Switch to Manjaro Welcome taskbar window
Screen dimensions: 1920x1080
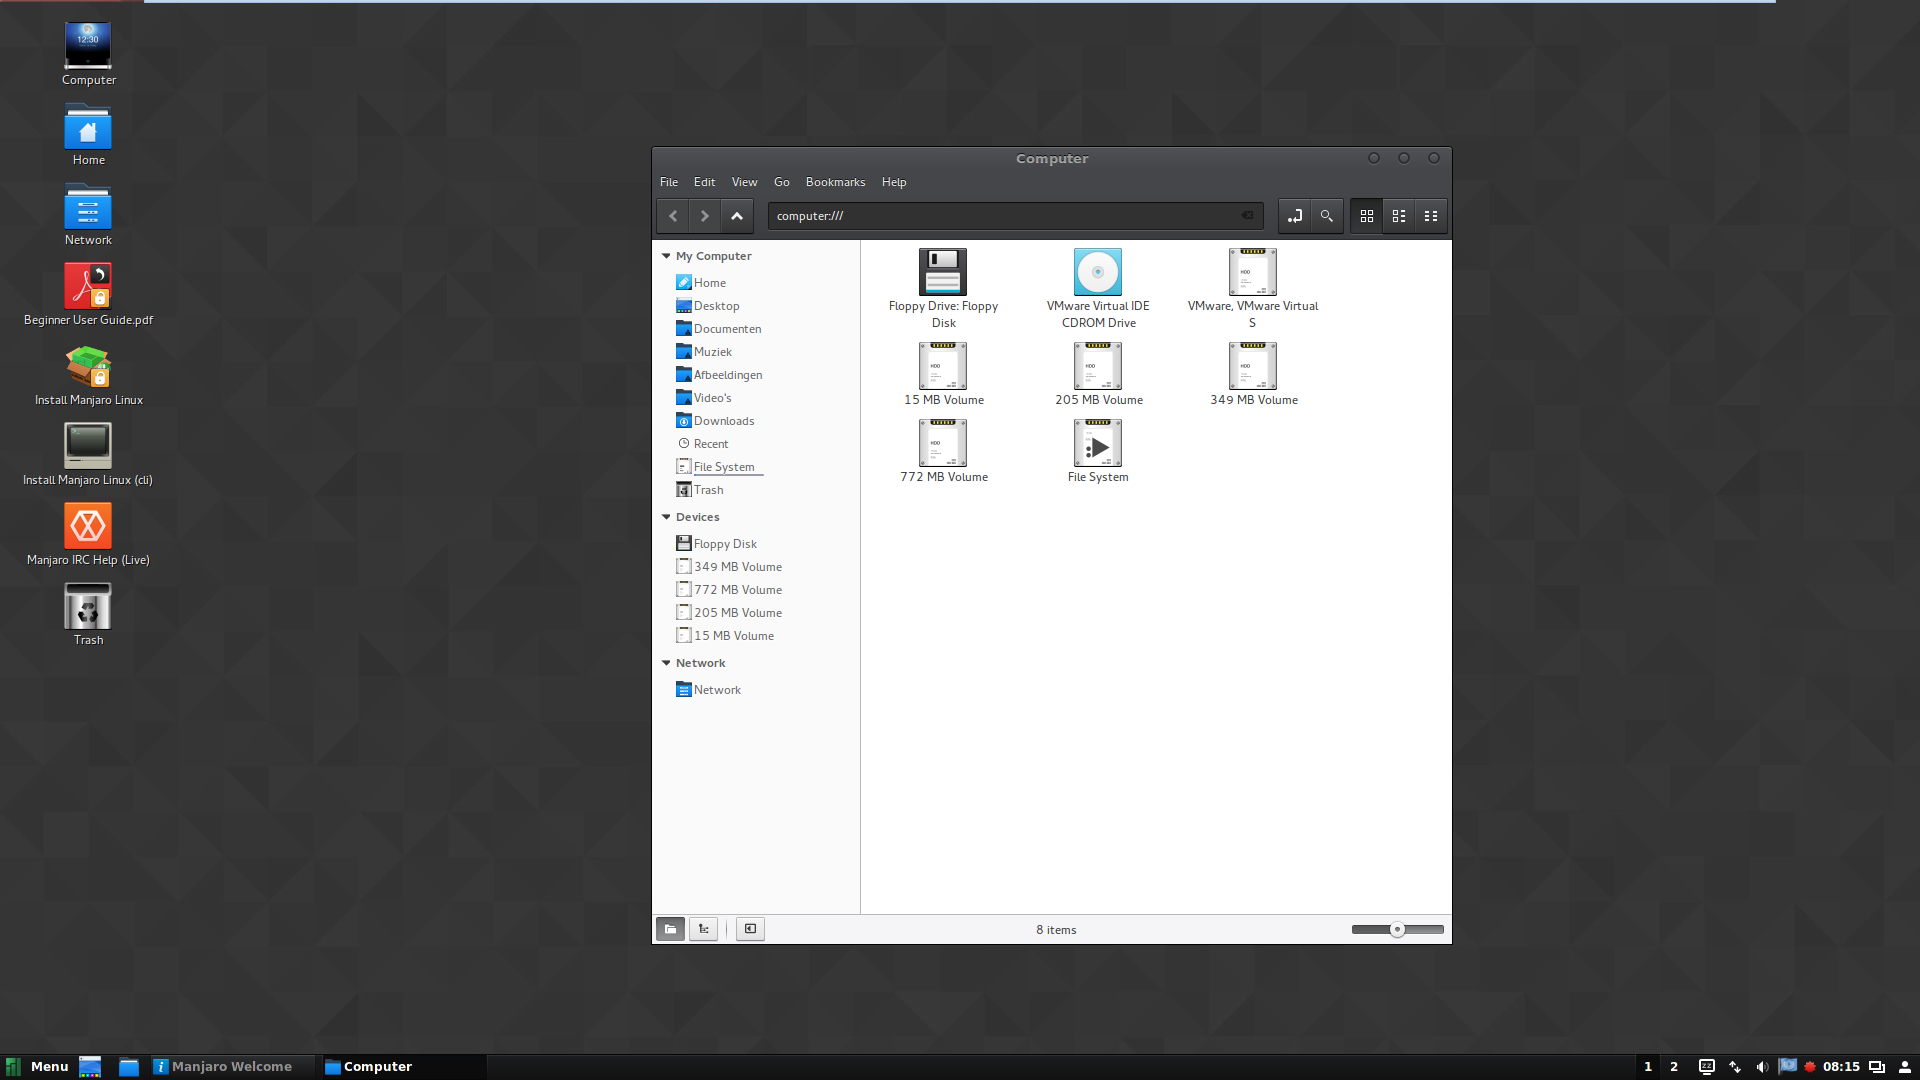231,1067
